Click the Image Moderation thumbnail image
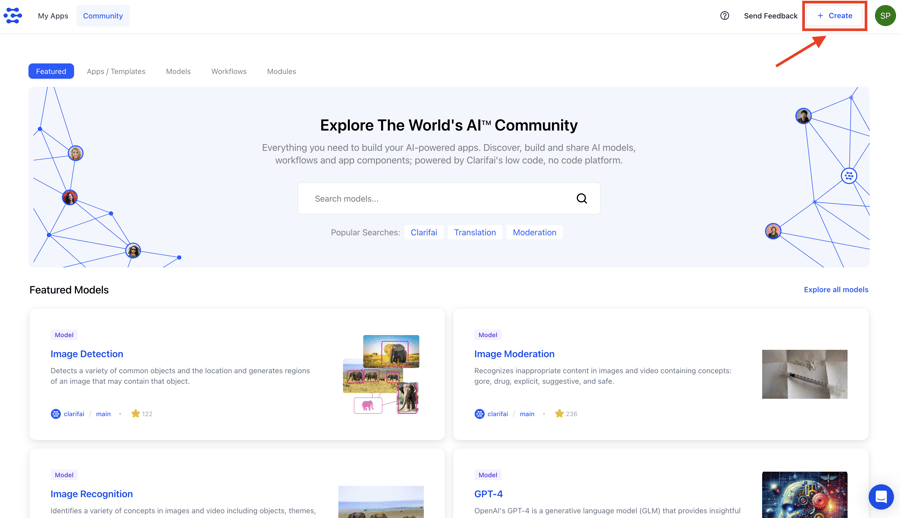This screenshot has width=900, height=518. (804, 374)
